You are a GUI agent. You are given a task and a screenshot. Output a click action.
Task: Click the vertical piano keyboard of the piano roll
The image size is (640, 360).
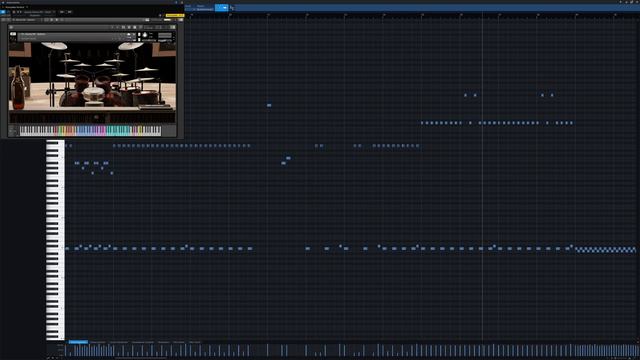click(55, 240)
